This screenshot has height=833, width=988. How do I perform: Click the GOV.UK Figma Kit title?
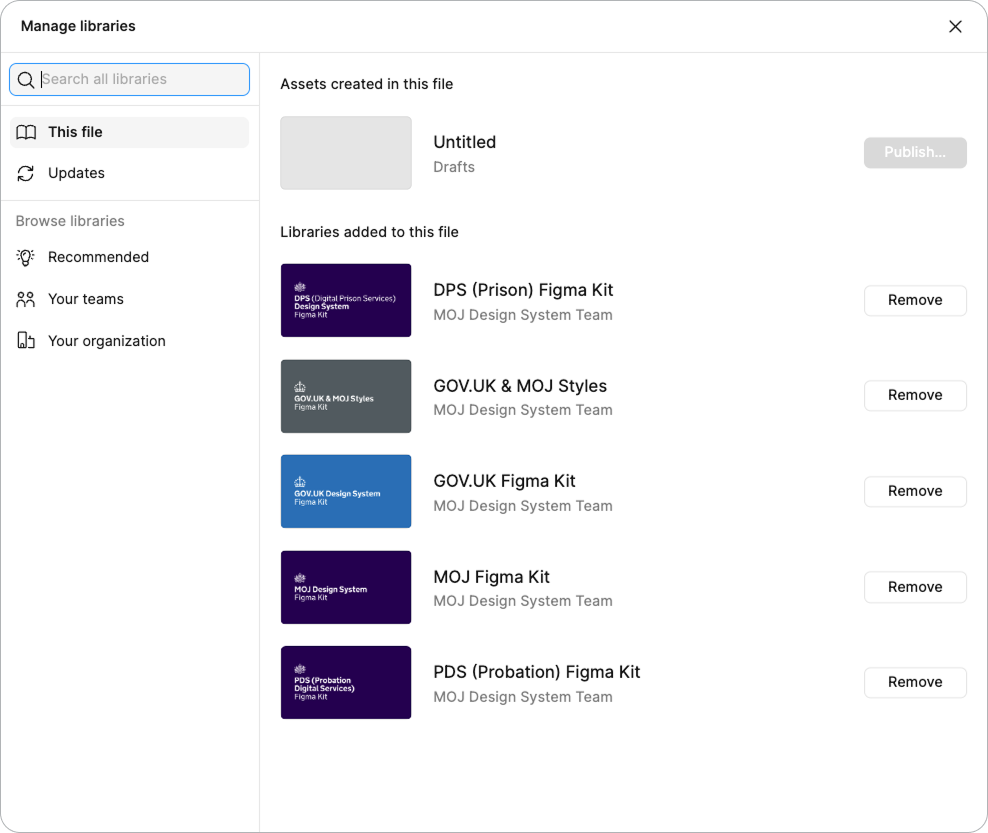[504, 481]
